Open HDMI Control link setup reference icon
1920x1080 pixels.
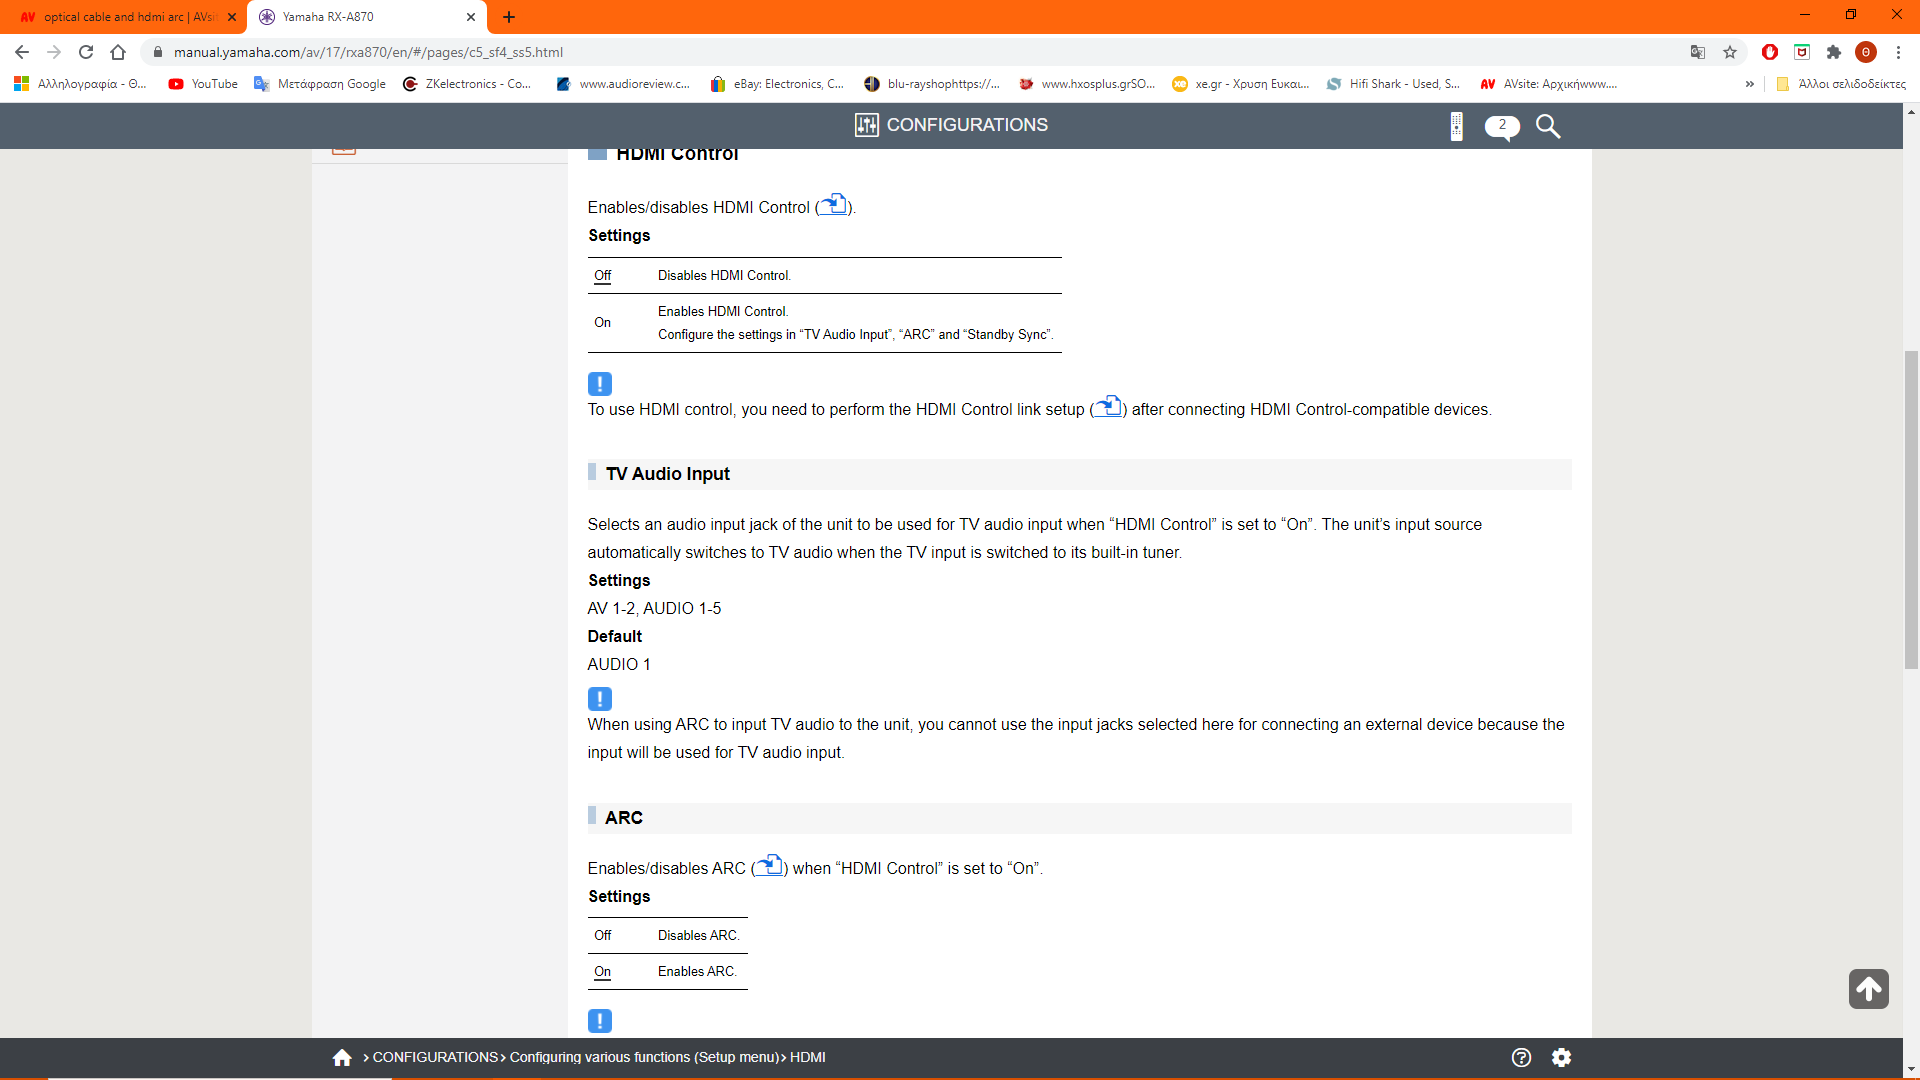(x=1107, y=407)
